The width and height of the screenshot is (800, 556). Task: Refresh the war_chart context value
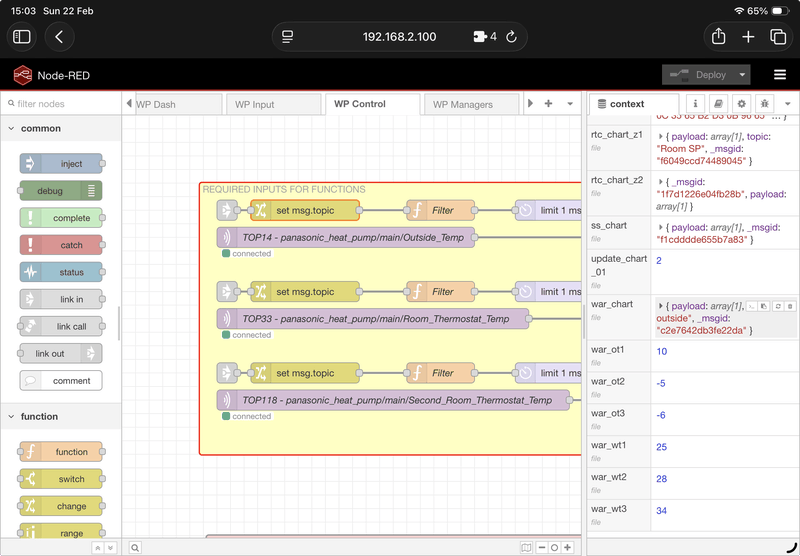click(x=778, y=307)
